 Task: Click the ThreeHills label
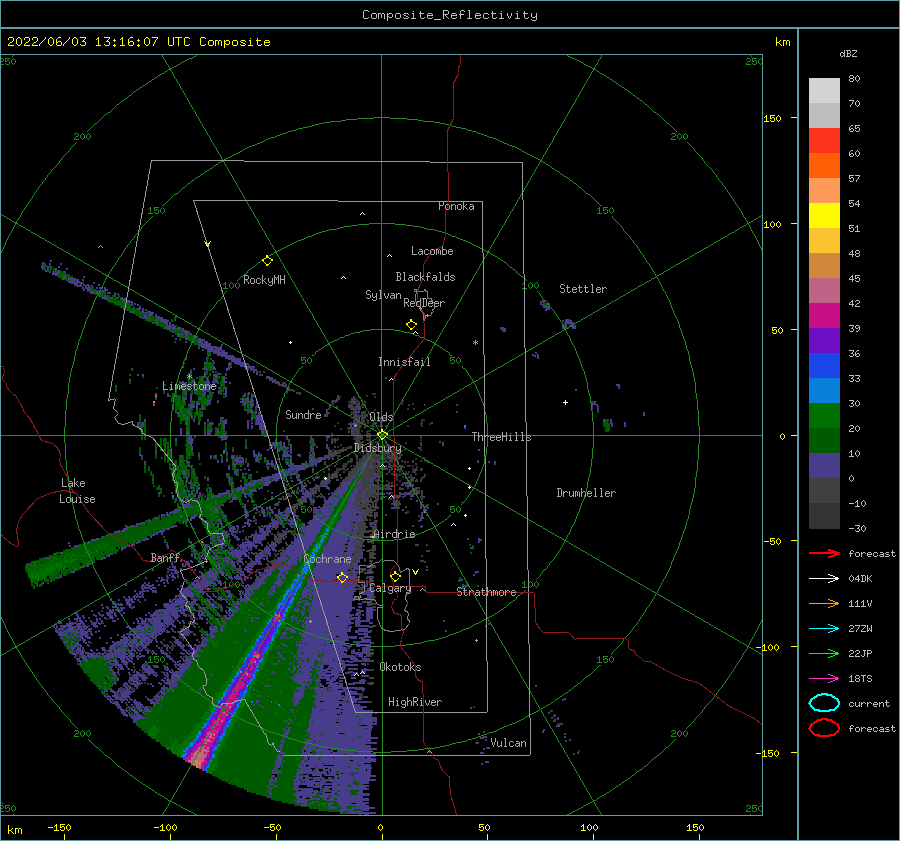[502, 437]
